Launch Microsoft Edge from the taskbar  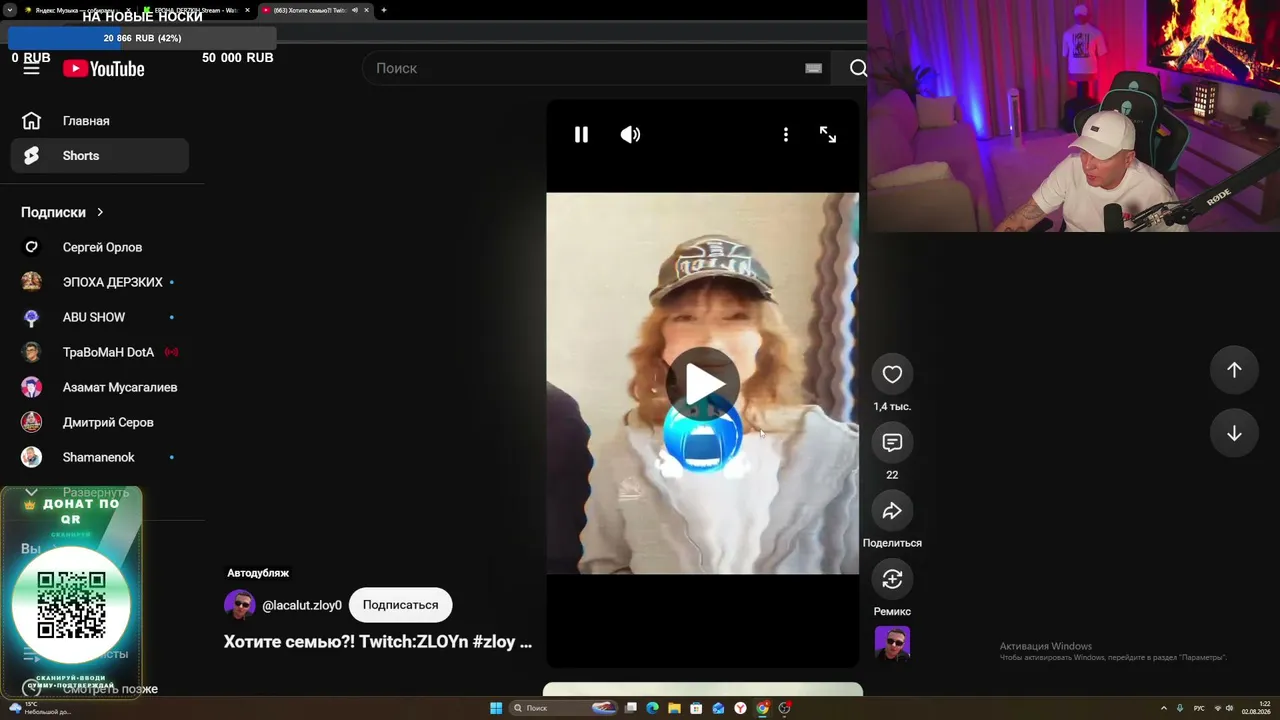653,708
